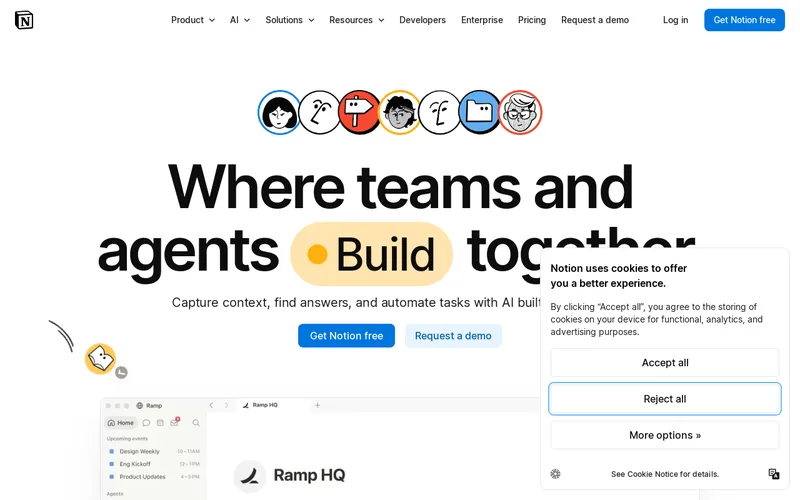This screenshot has height=500, width=800.
Task: Click the yellow open-book agent icon
Action: 101,359
